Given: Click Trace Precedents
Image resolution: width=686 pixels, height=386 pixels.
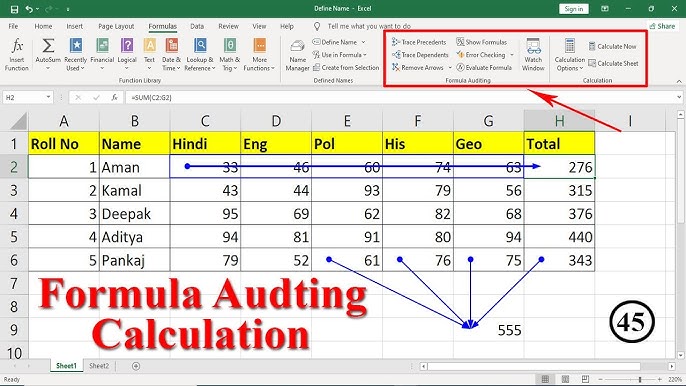Looking at the screenshot, I should tap(419, 42).
